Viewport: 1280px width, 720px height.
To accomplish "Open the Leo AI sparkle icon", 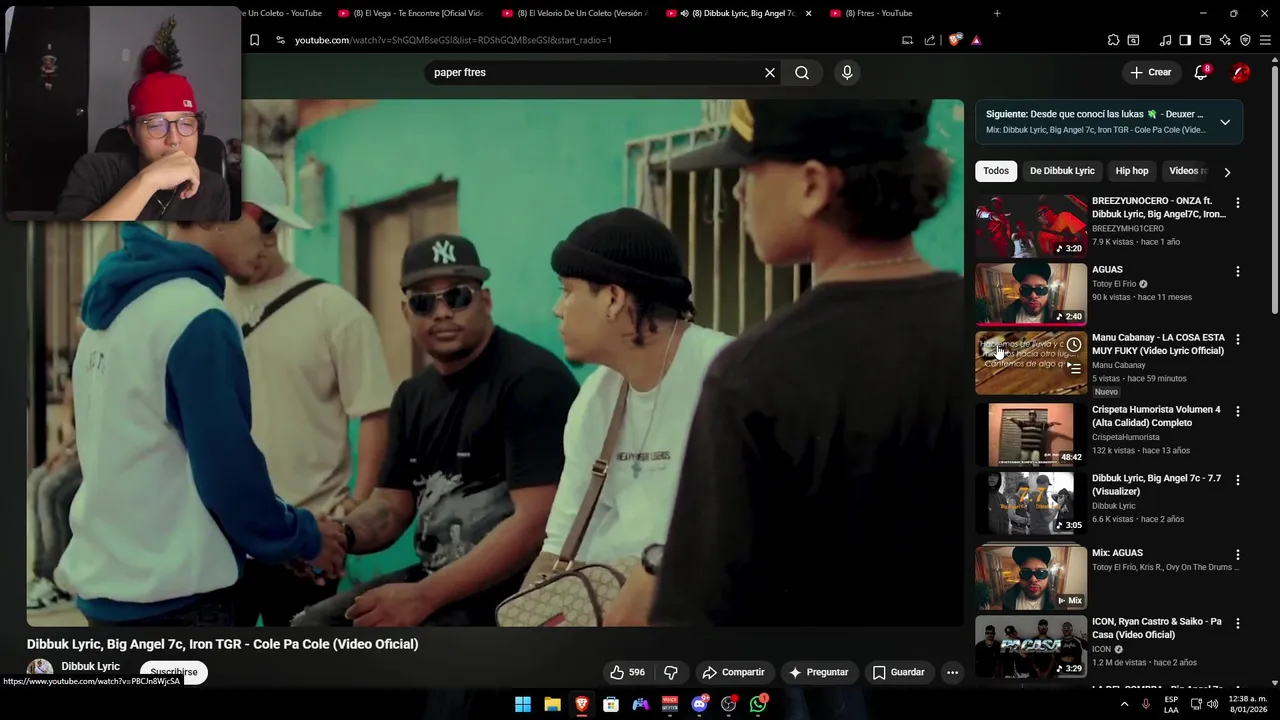I will click(x=1225, y=40).
